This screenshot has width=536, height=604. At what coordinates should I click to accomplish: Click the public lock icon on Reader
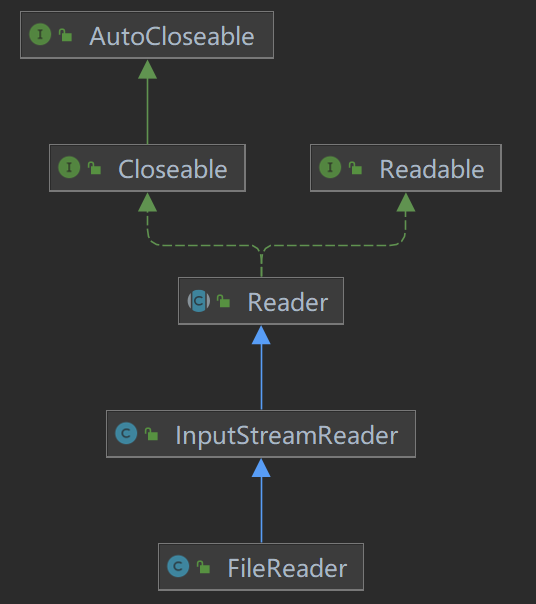click(x=223, y=301)
